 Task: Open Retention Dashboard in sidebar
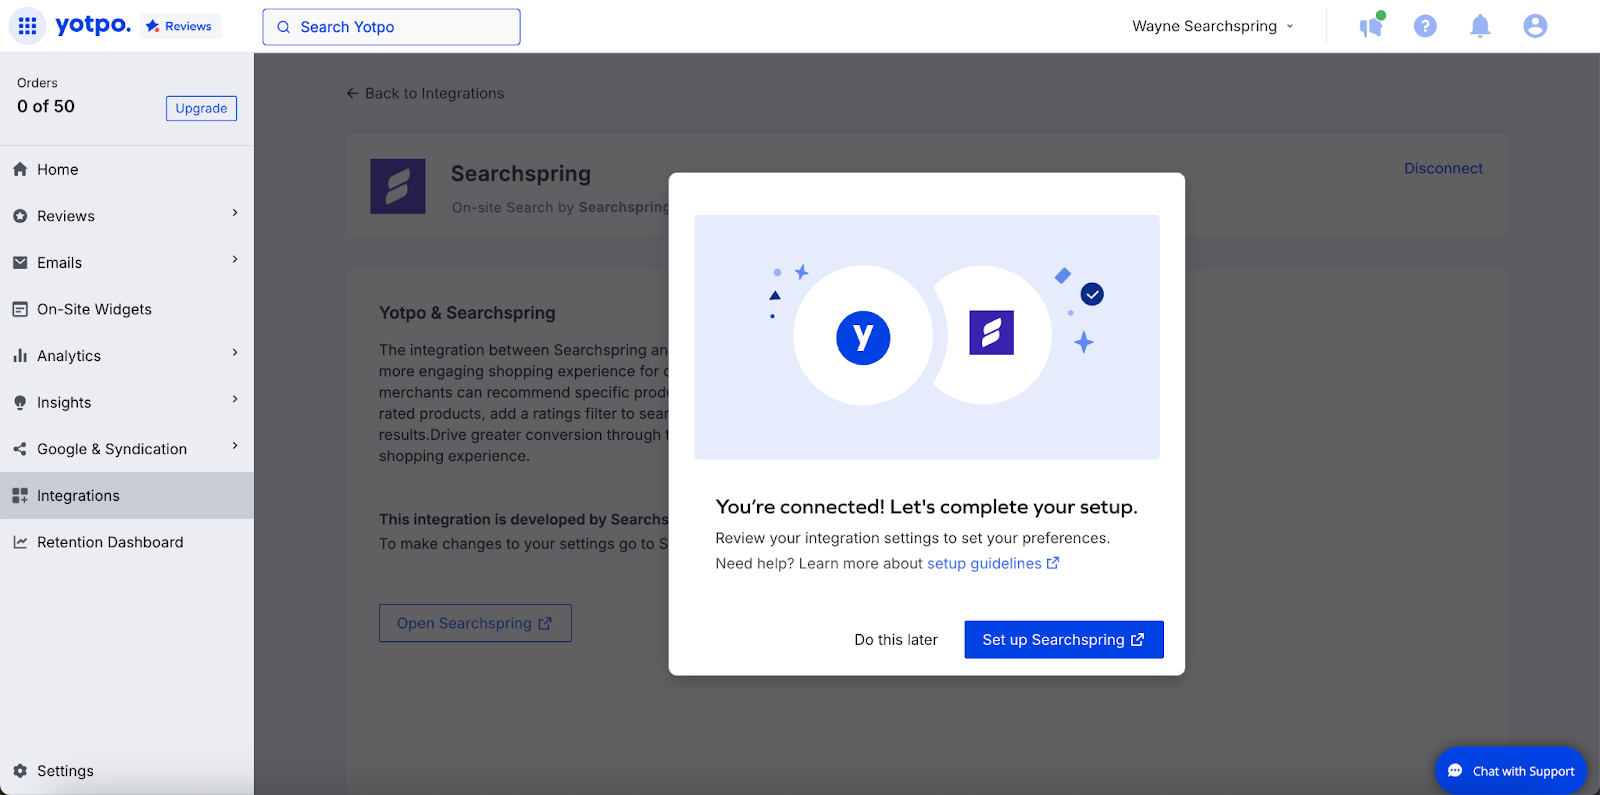[127, 542]
